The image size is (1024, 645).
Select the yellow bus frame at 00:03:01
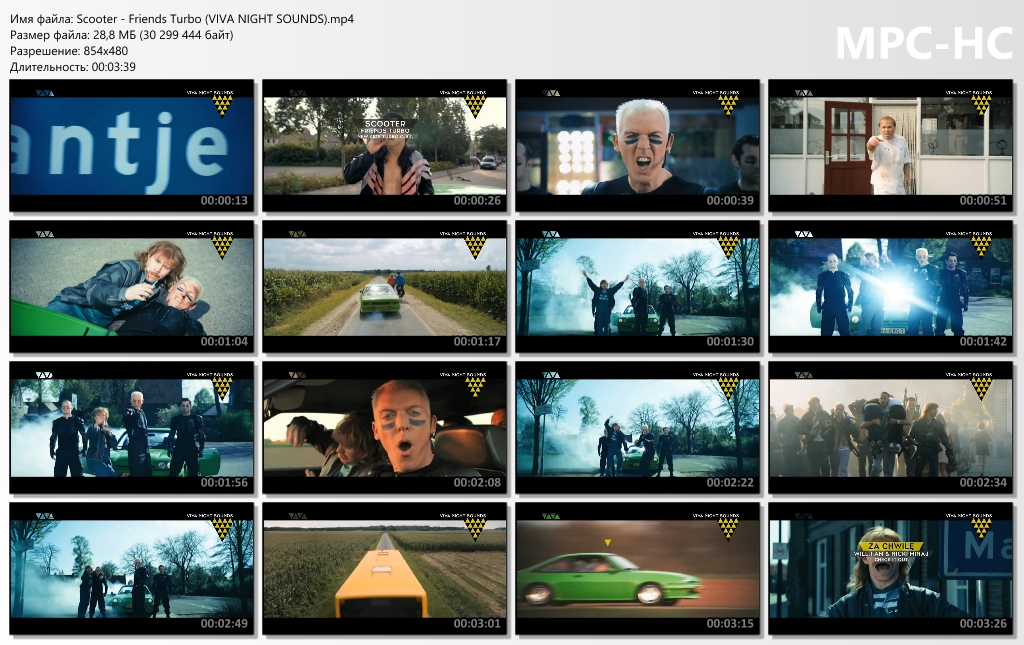pyautogui.click(x=385, y=569)
